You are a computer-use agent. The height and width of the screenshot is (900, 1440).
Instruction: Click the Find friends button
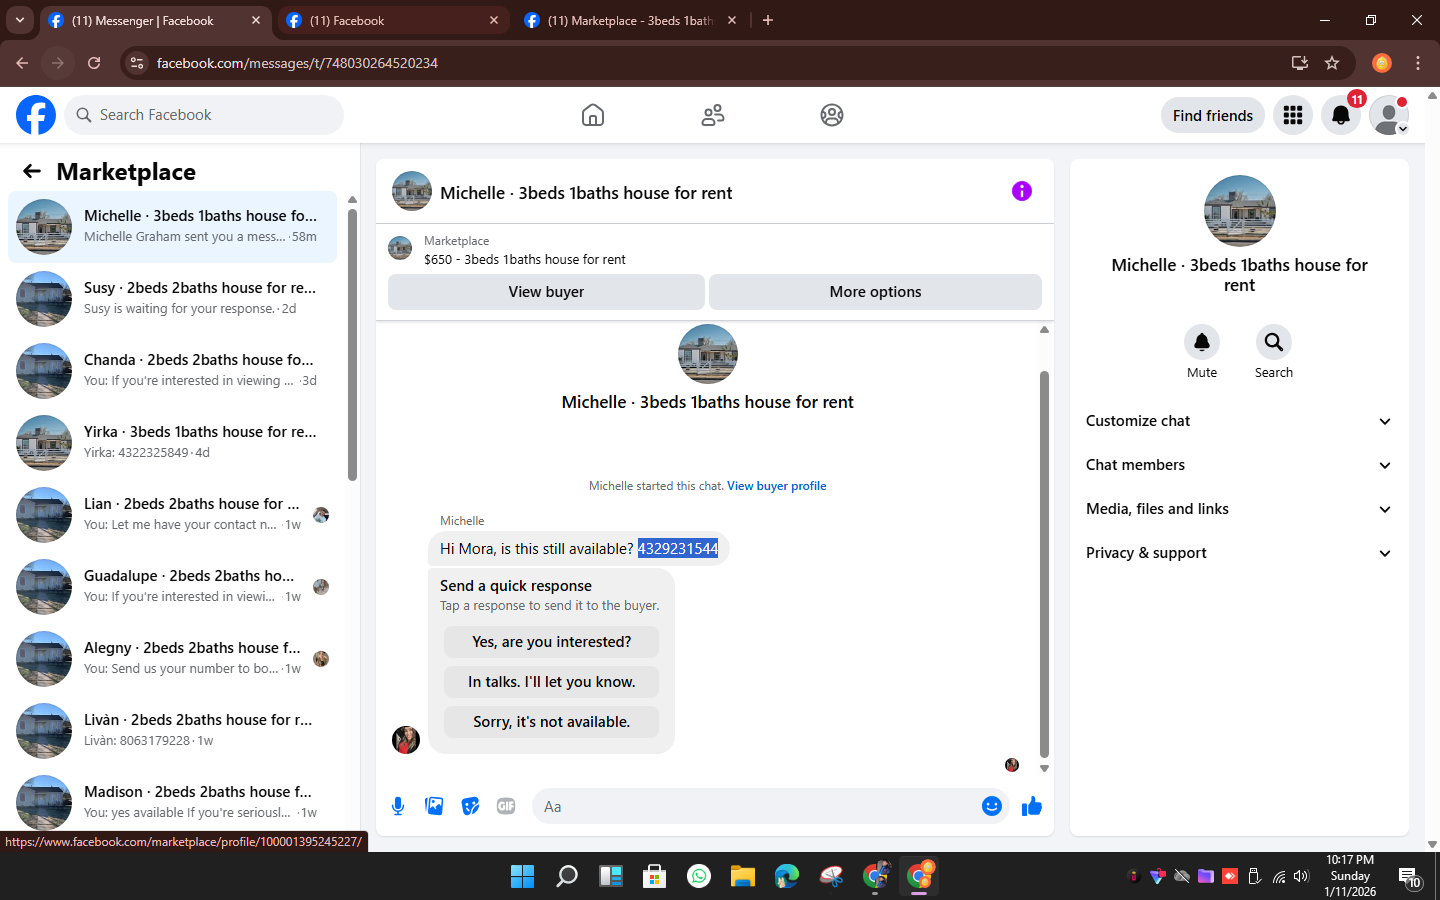pos(1213,115)
